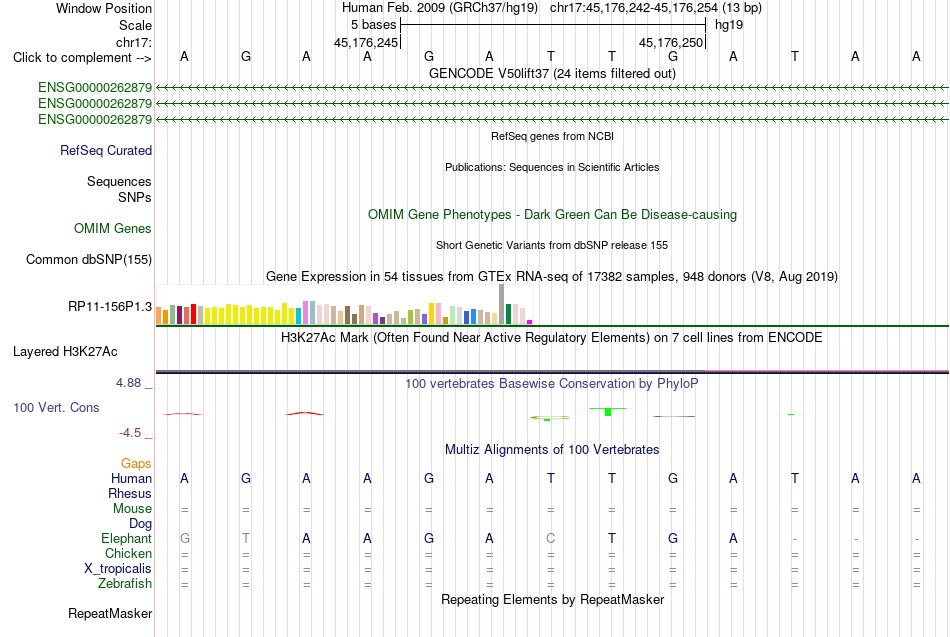Click the RepeatMasker track label

pyautogui.click(x=110, y=614)
